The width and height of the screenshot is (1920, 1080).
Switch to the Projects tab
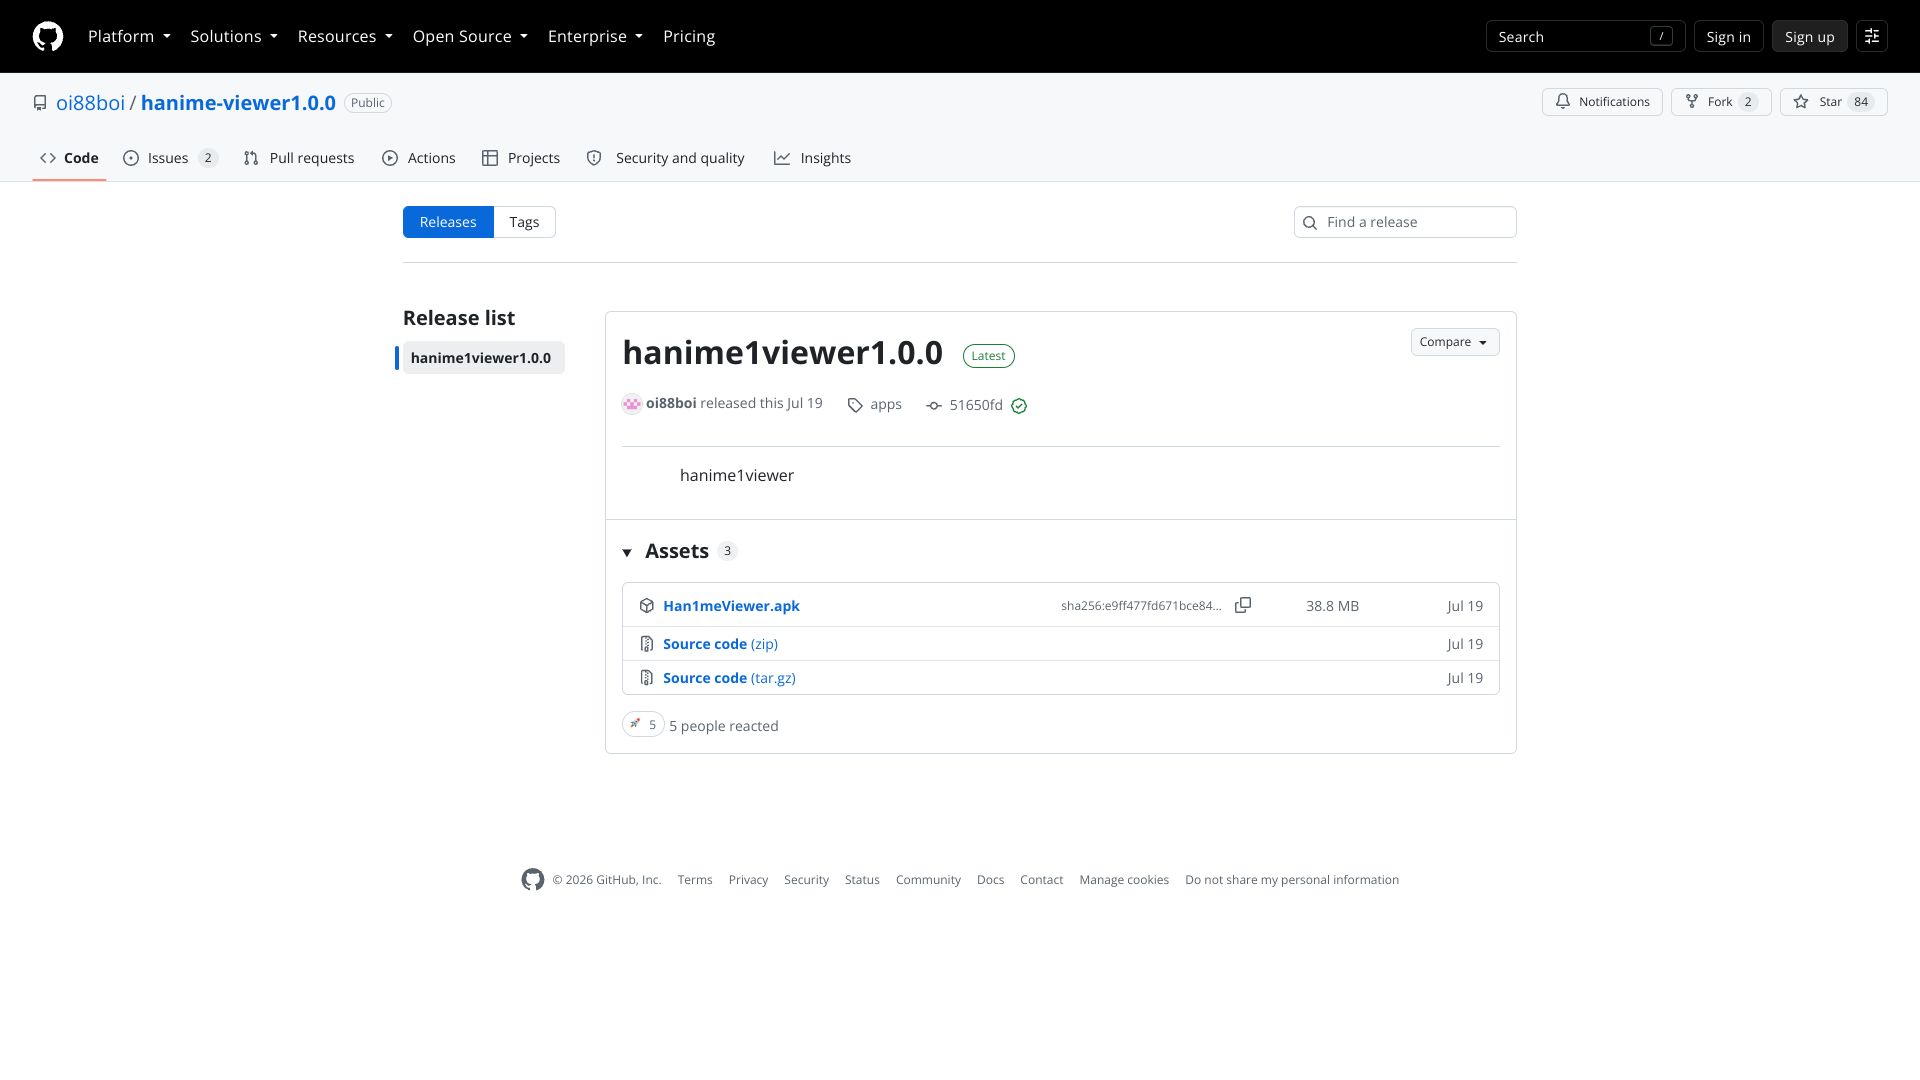pyautogui.click(x=520, y=158)
